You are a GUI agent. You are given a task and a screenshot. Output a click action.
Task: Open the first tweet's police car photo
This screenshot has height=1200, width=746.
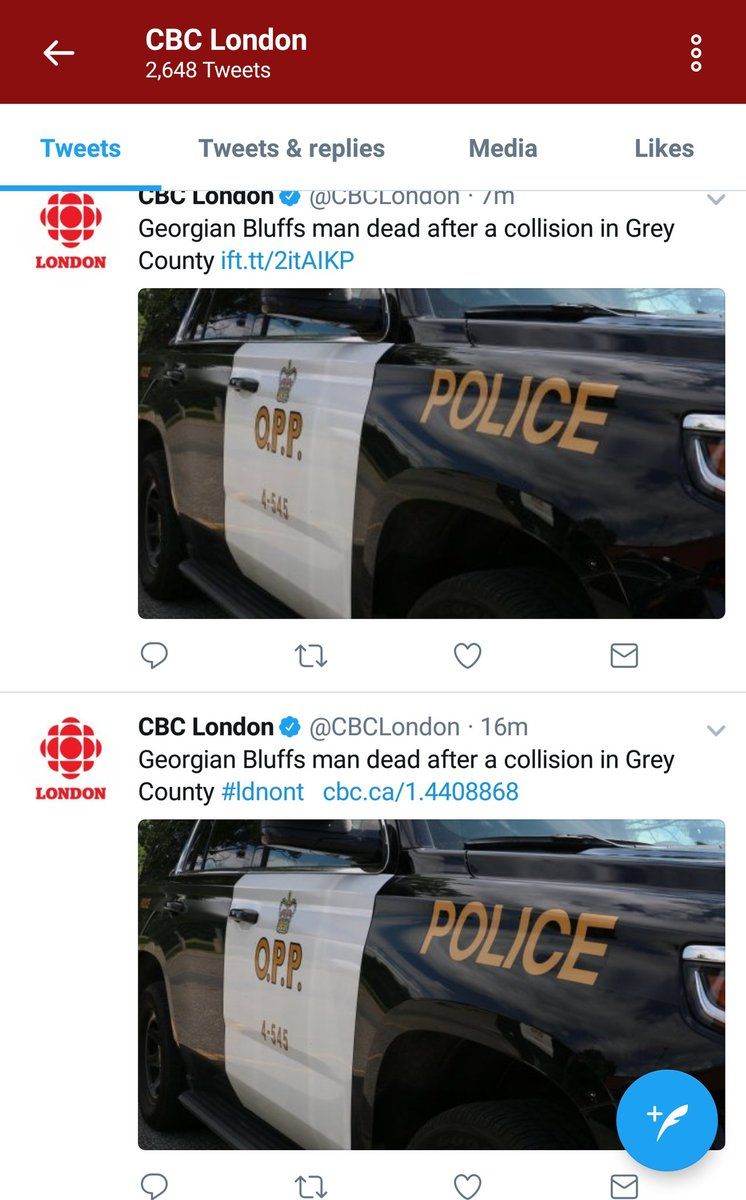coord(431,453)
